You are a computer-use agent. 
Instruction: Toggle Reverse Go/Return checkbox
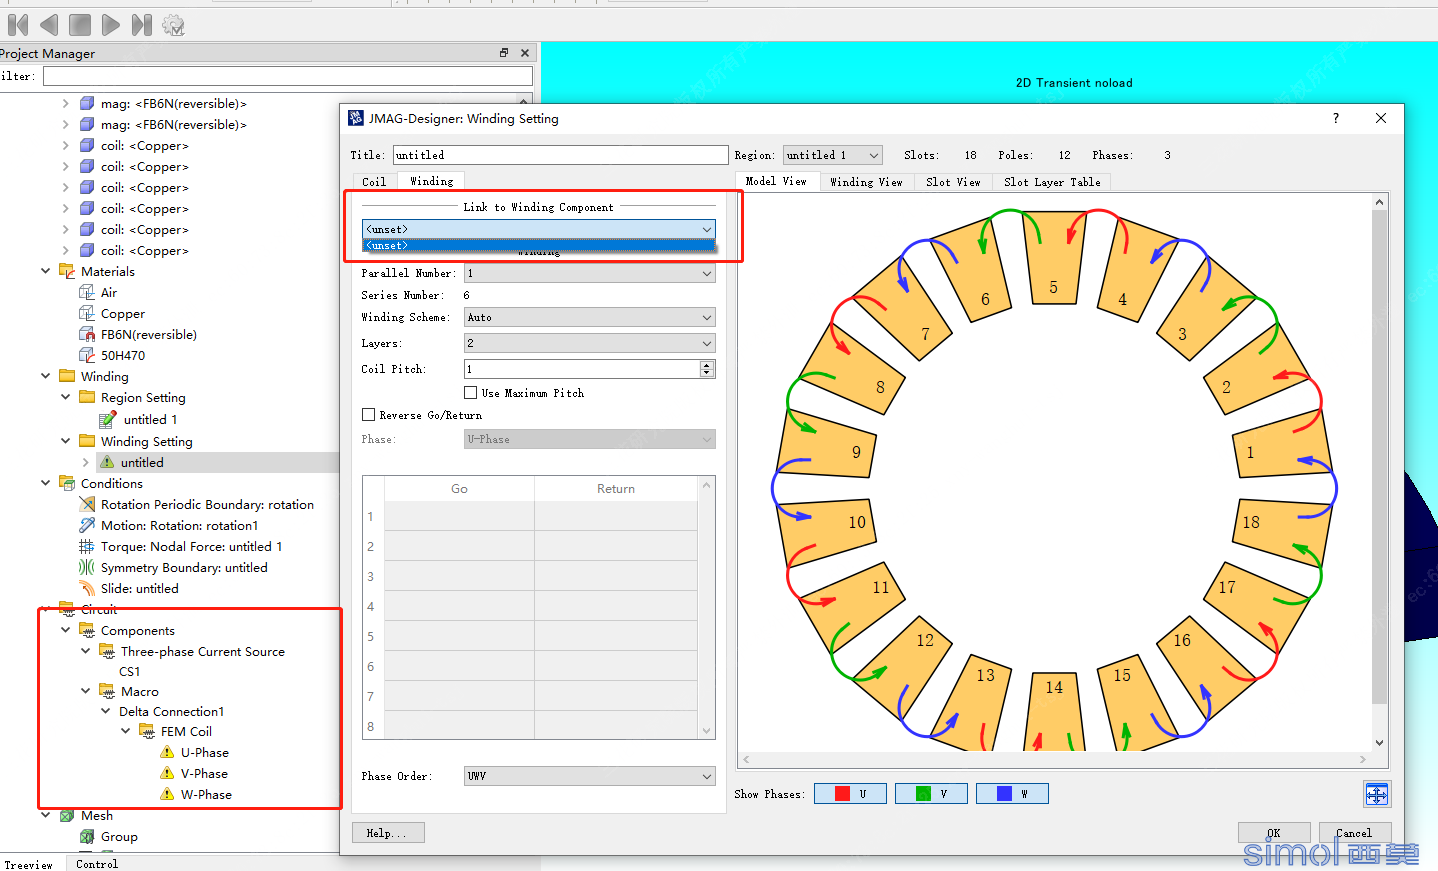[368, 414]
